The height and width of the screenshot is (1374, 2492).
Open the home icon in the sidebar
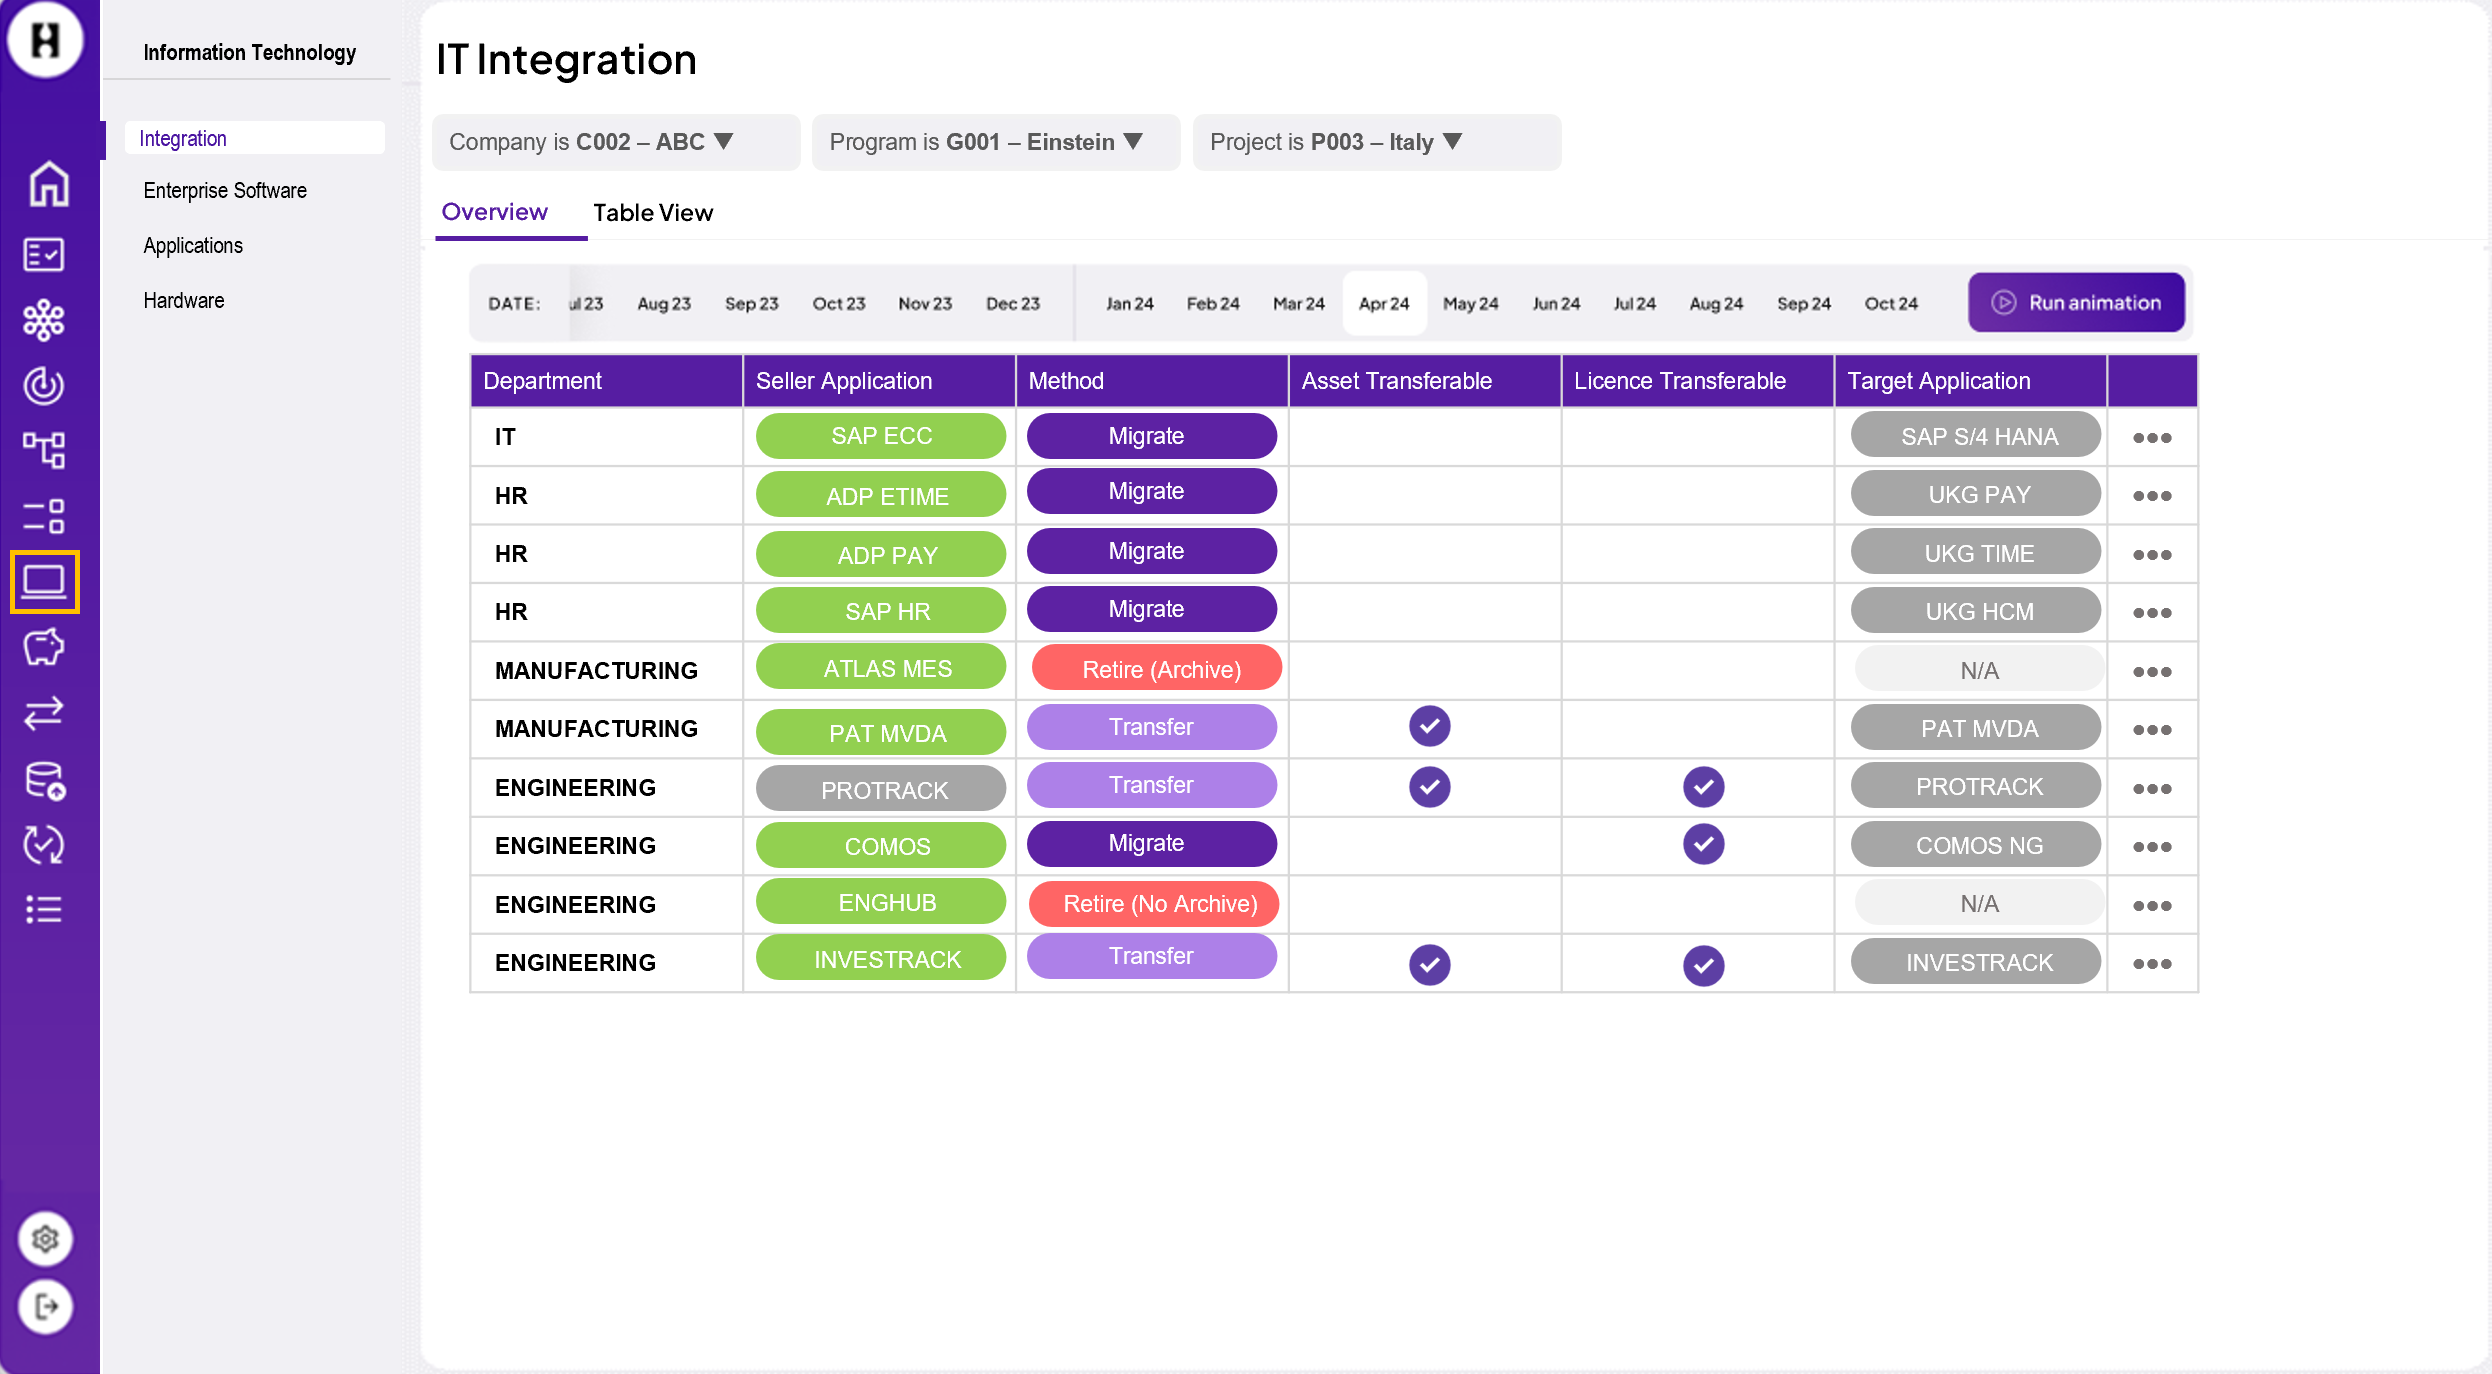[47, 185]
